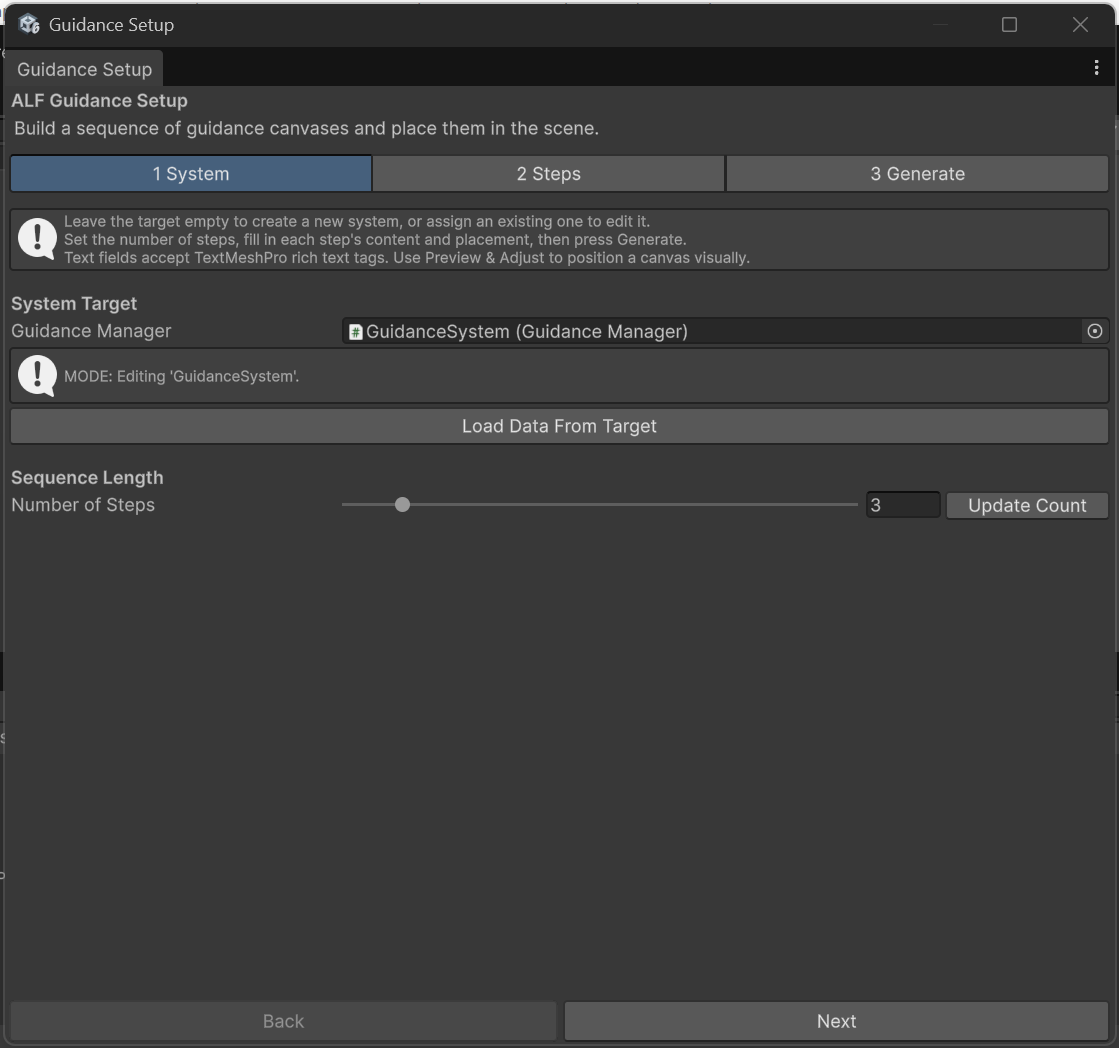Click the disabled Back button
1119x1048 pixels.
[283, 1021]
